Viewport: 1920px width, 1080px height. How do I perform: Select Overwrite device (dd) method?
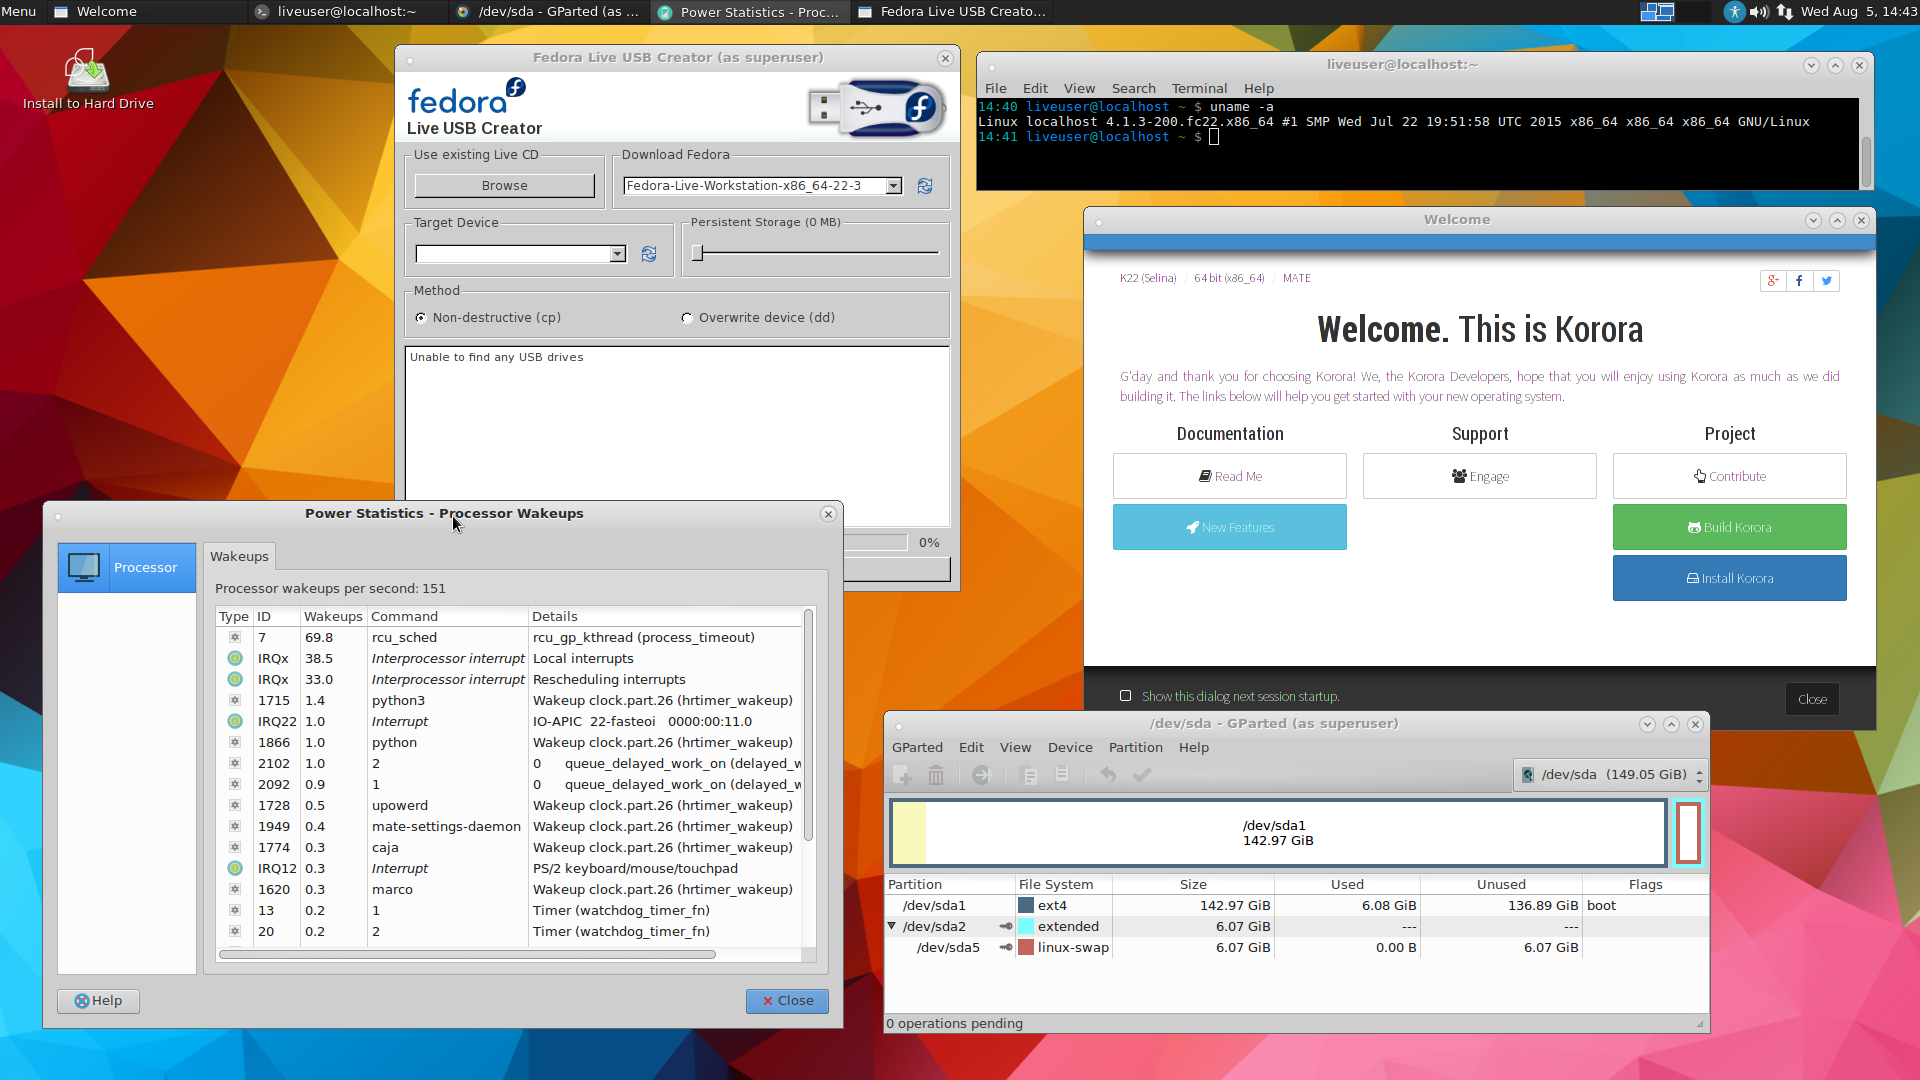[x=687, y=318]
